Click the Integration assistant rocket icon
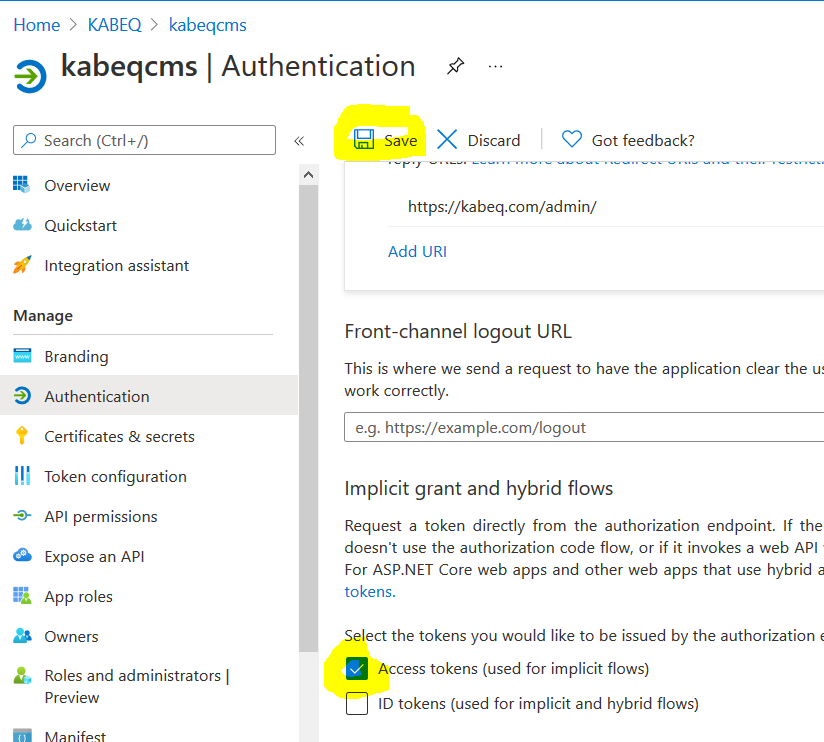 (x=22, y=266)
